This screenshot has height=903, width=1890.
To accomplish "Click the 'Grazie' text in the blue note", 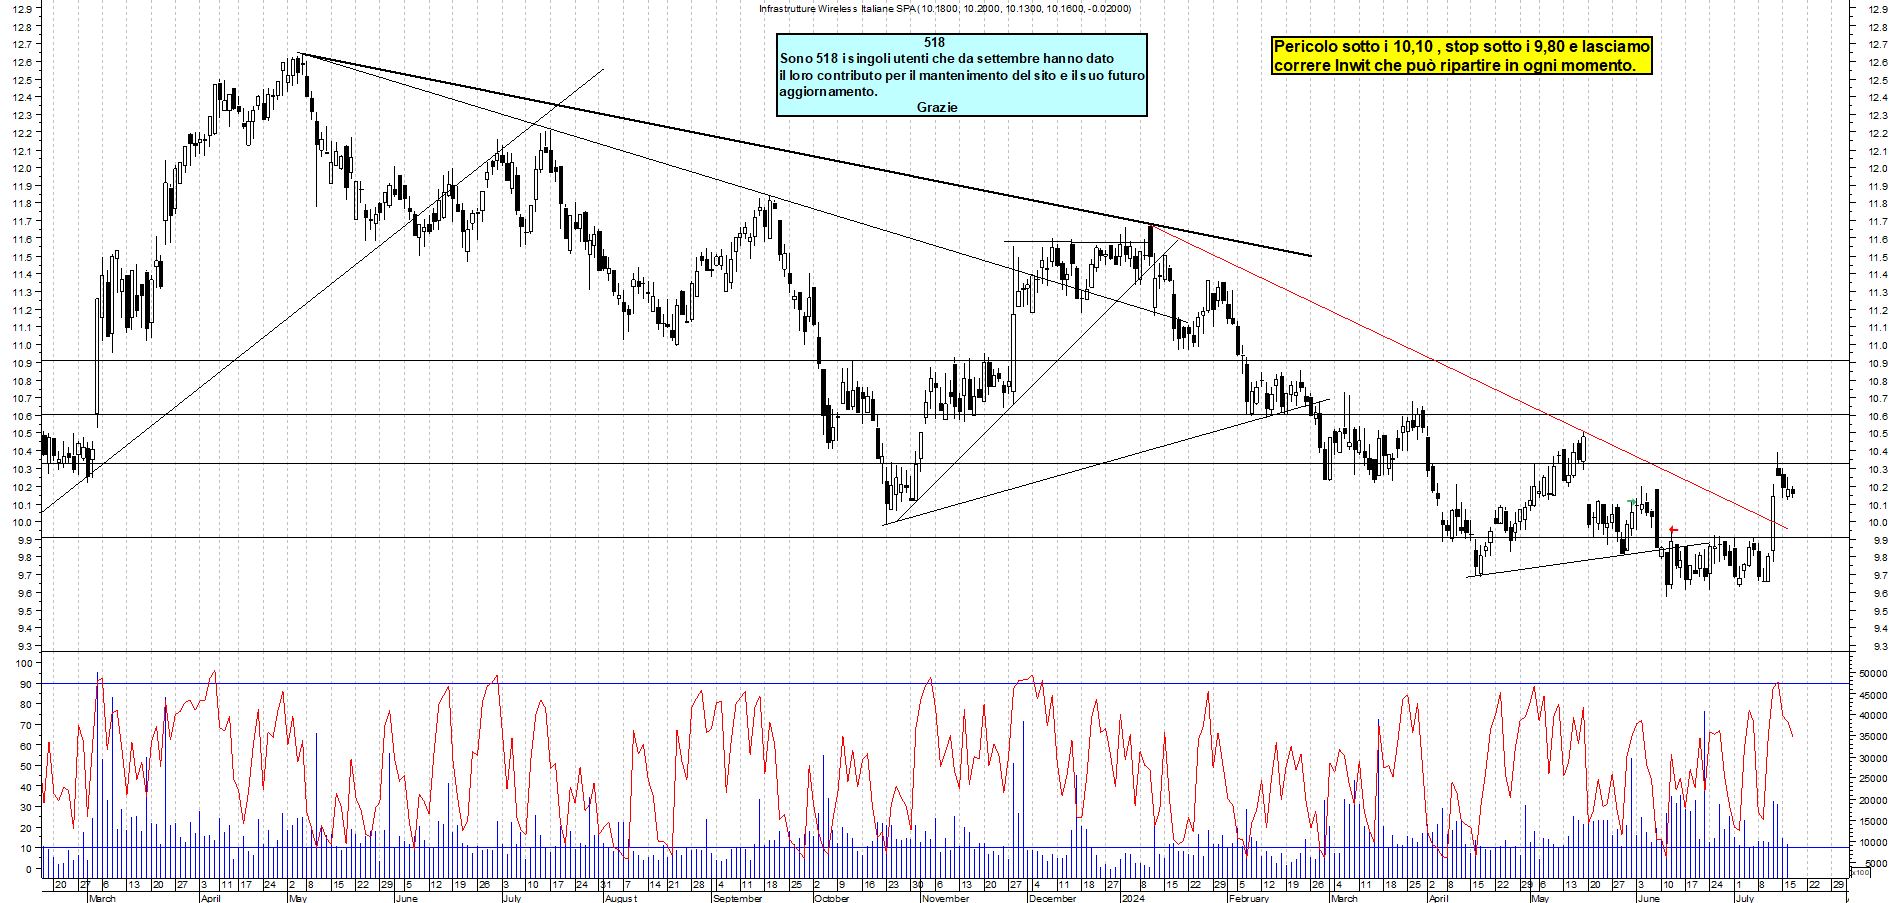I will pyautogui.click(x=937, y=107).
